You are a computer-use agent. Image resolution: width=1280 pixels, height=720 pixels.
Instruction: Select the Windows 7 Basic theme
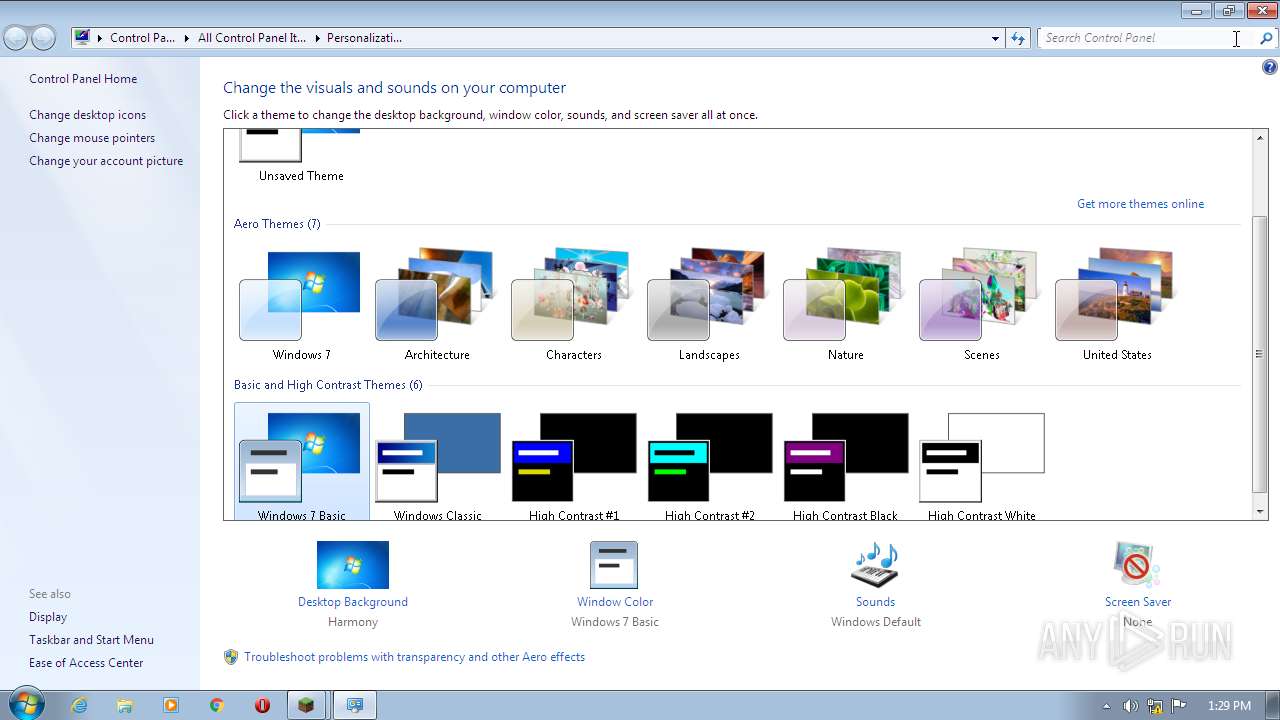coord(301,462)
